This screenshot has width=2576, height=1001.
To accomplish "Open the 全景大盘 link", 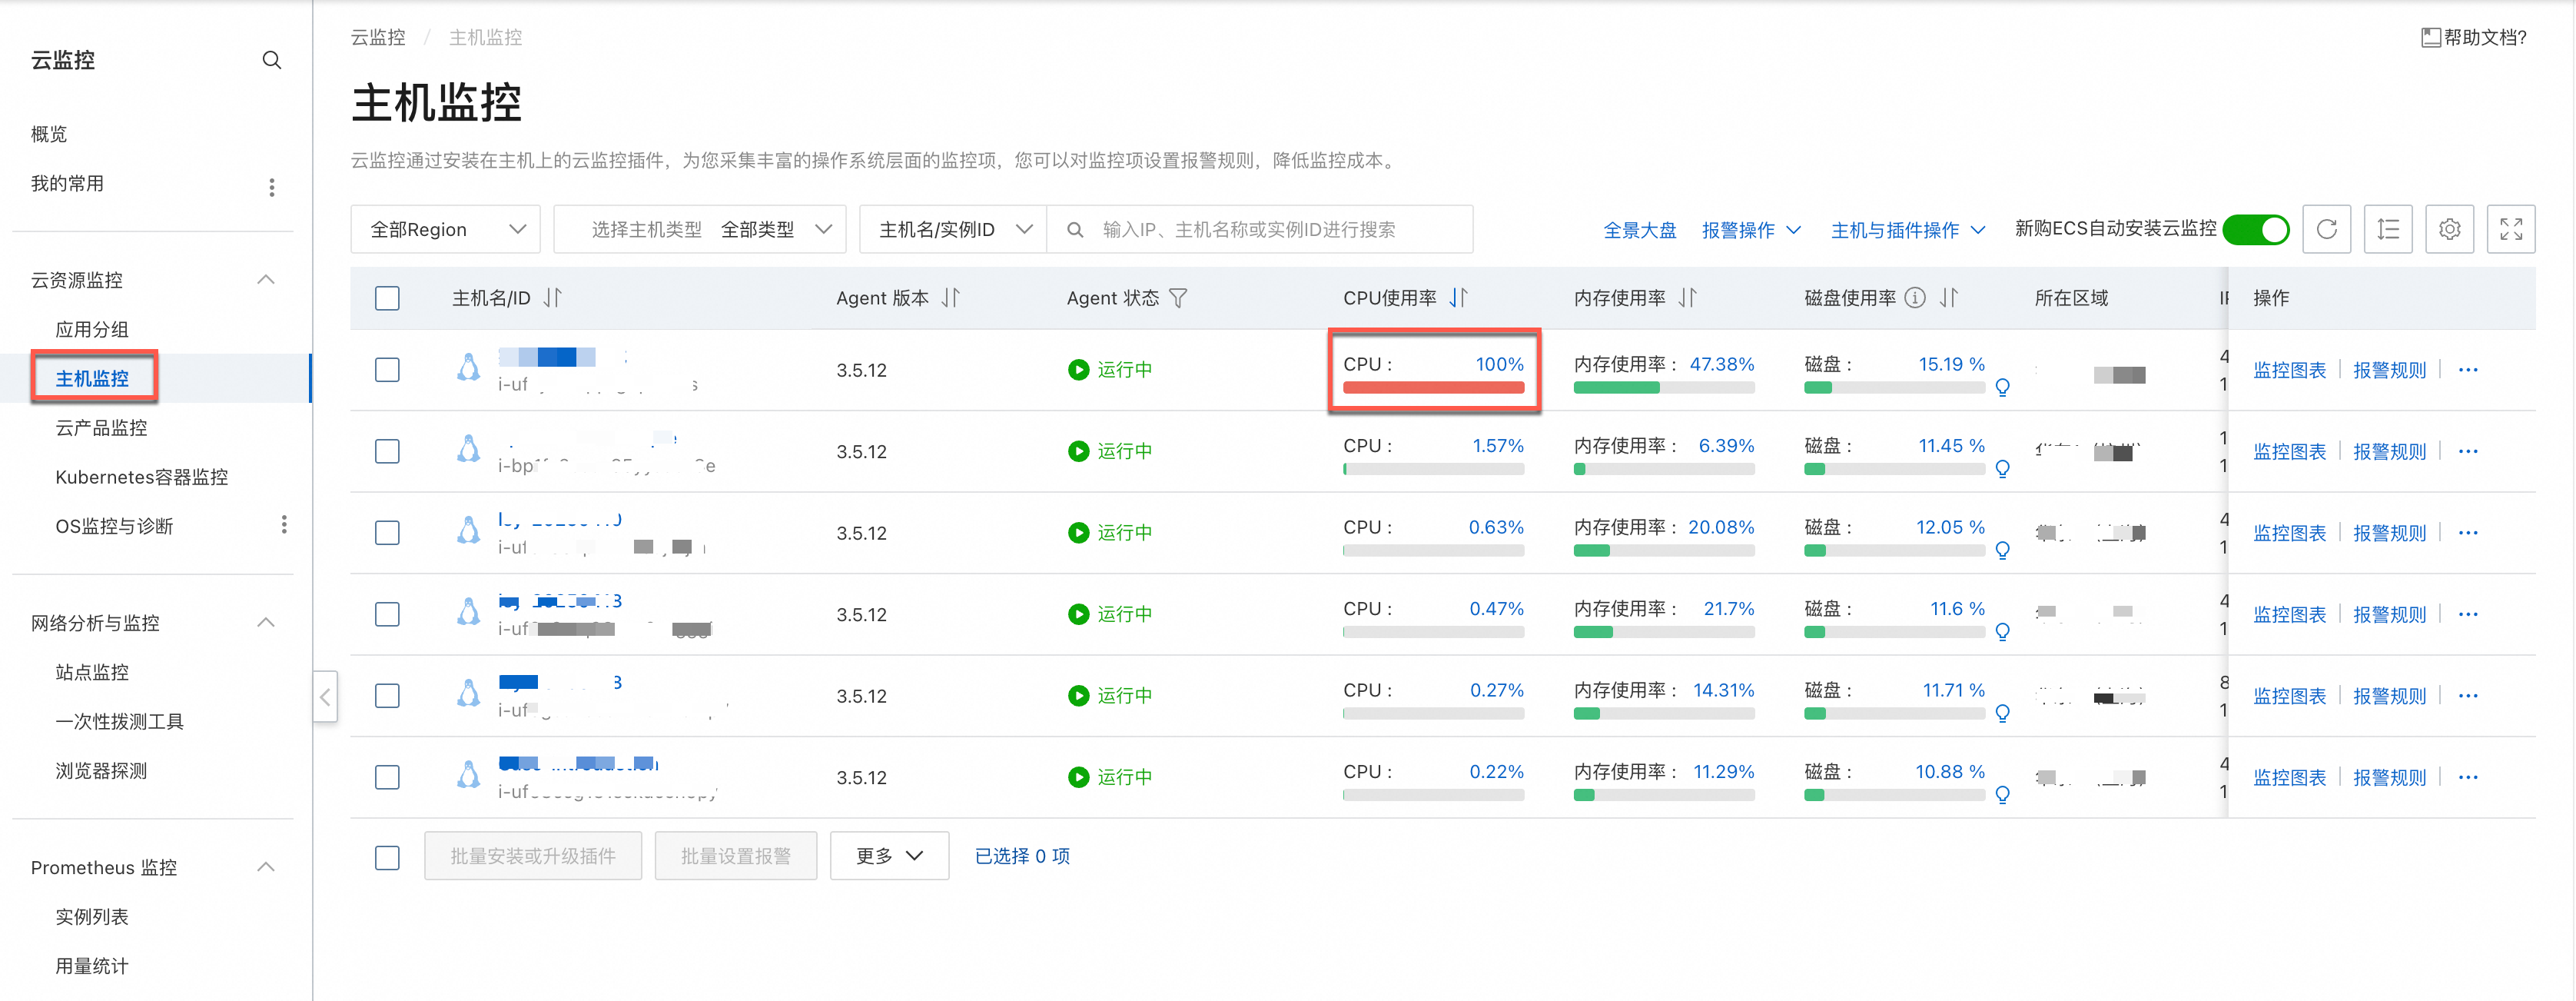I will point(1640,230).
